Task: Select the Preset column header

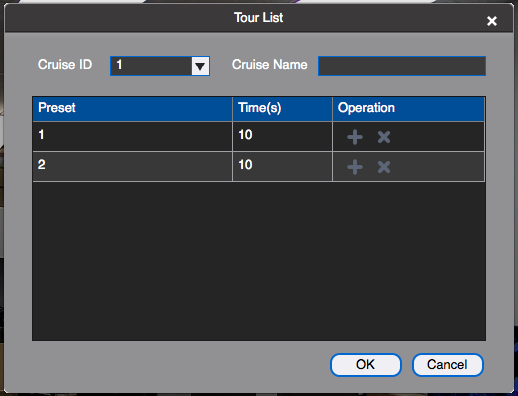Action: click(x=132, y=109)
